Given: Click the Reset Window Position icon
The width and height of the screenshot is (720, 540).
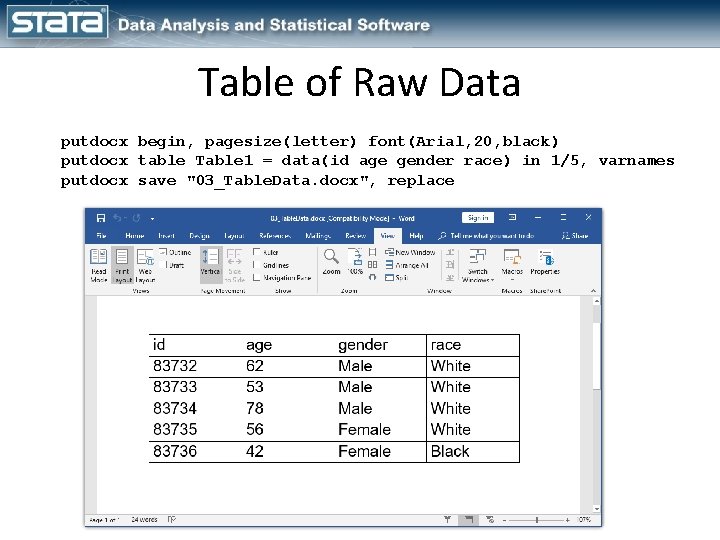Looking at the screenshot, I should click(450, 278).
